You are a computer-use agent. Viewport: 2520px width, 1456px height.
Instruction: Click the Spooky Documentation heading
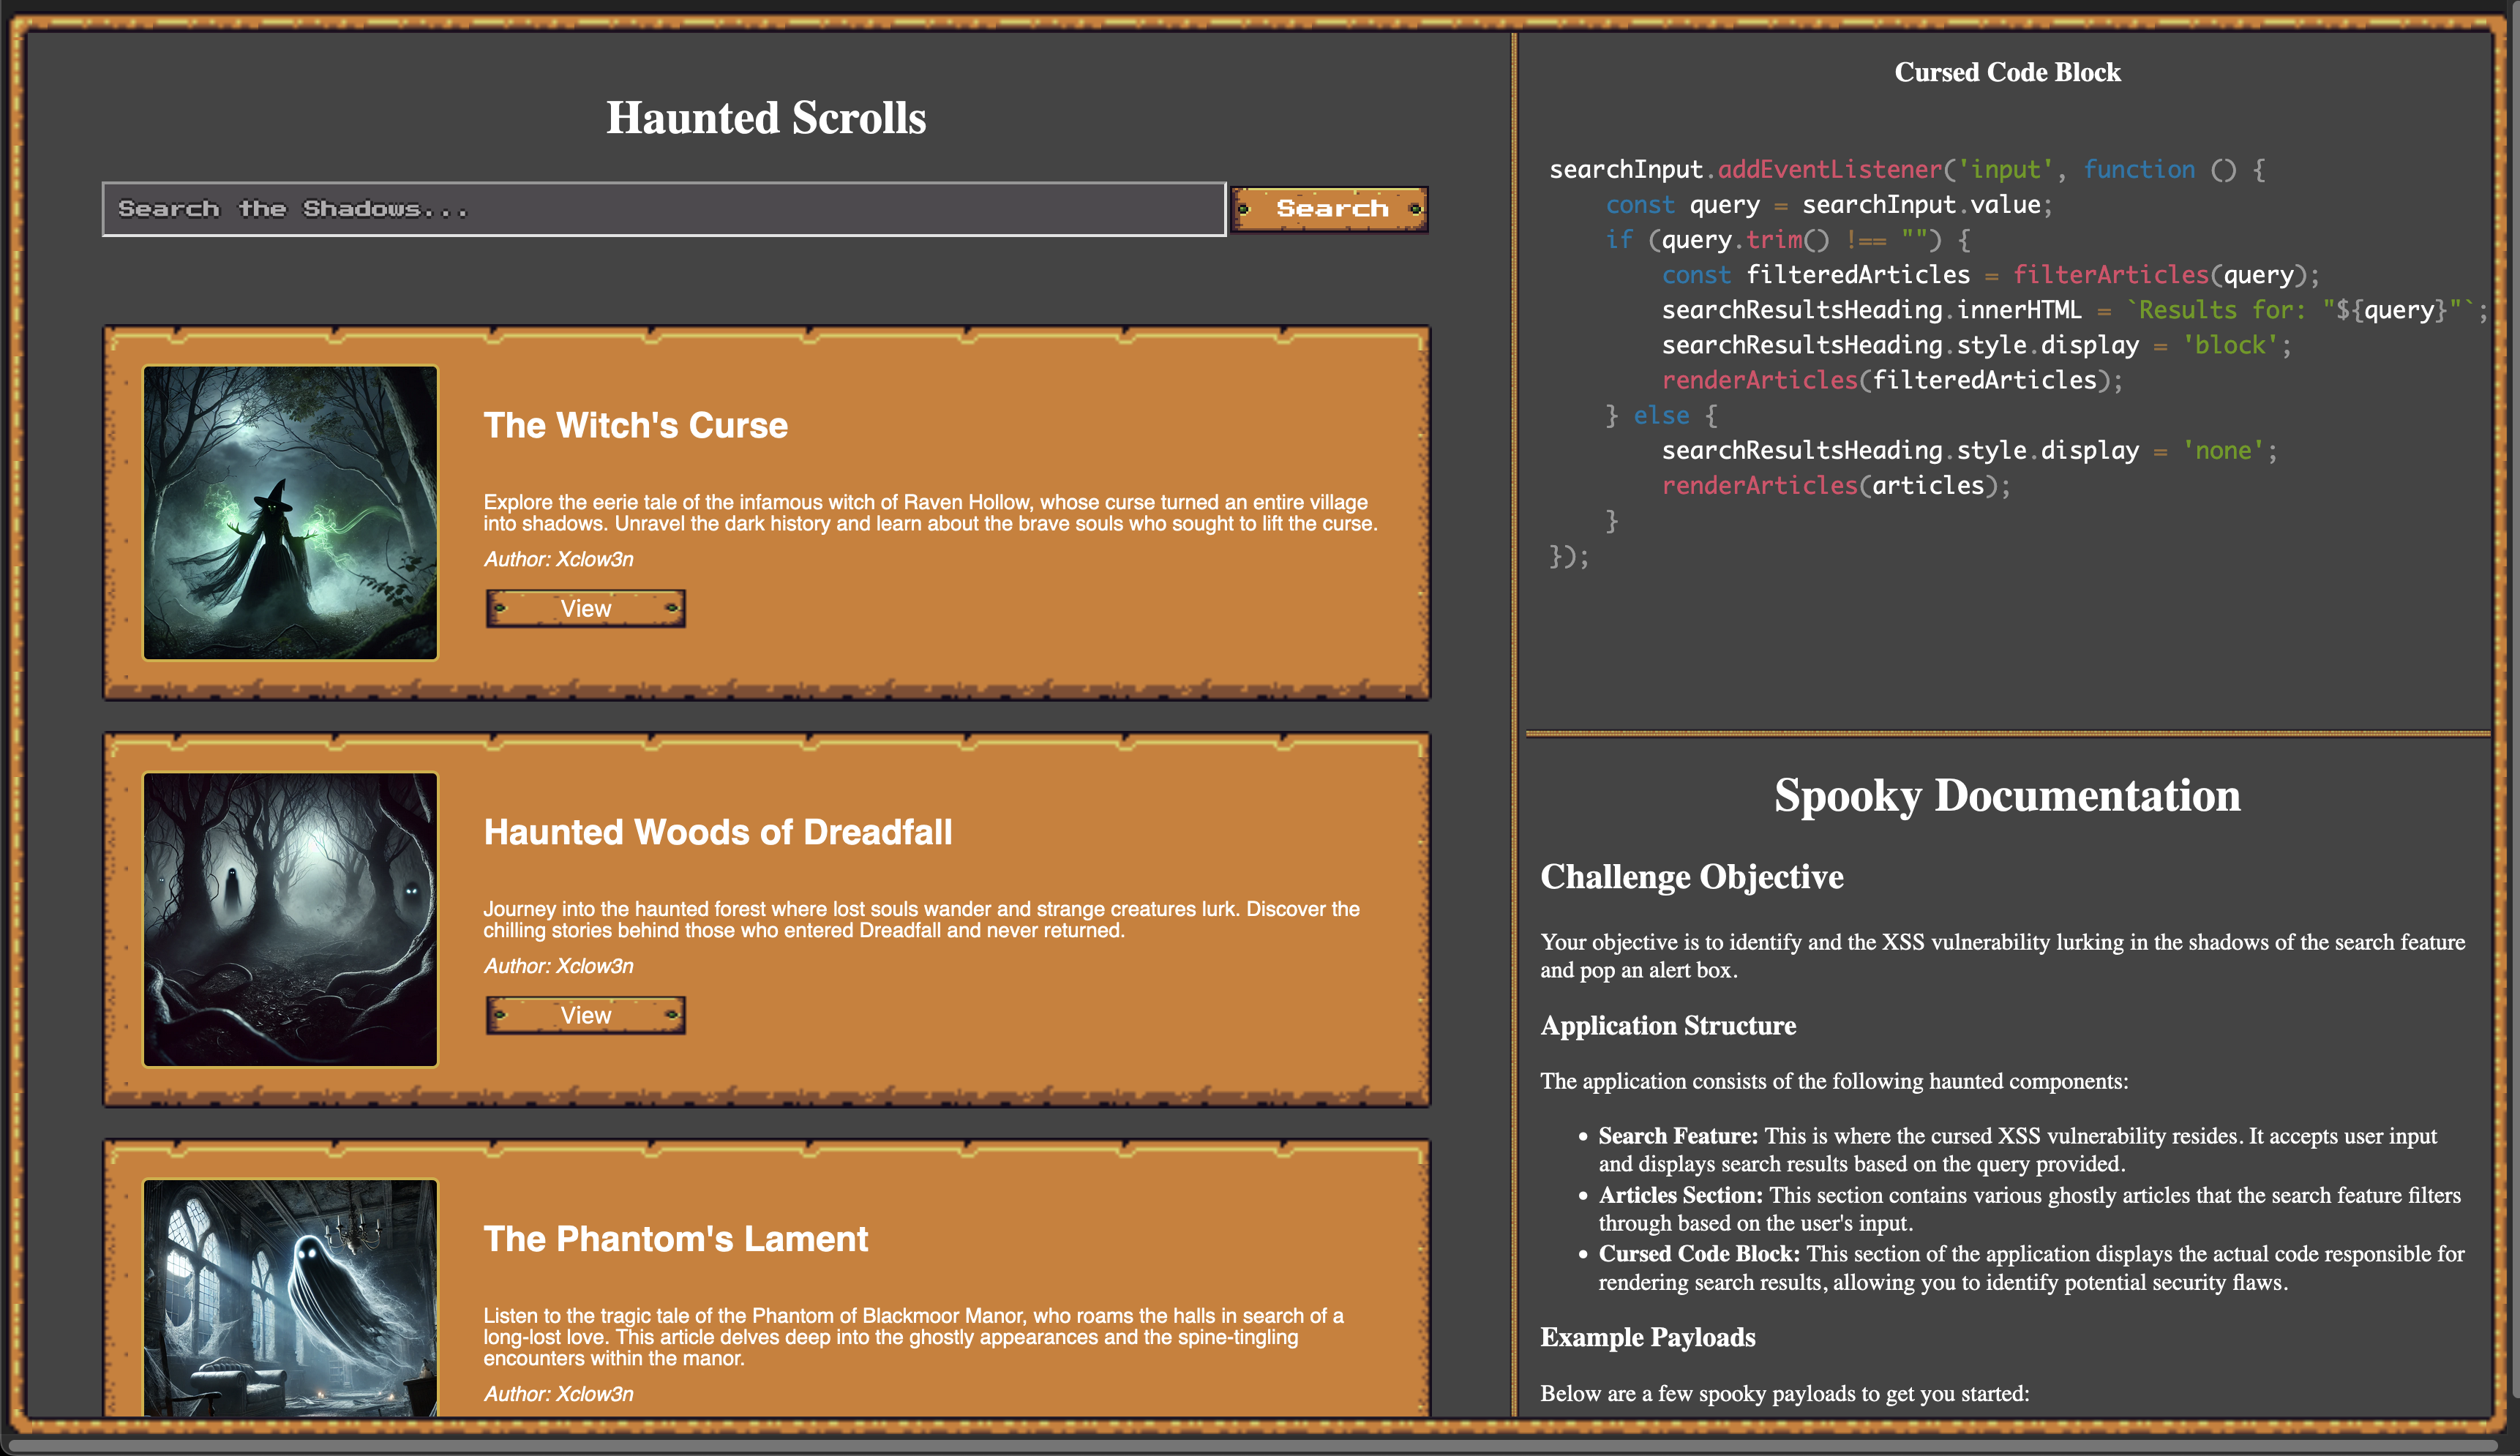2006,796
